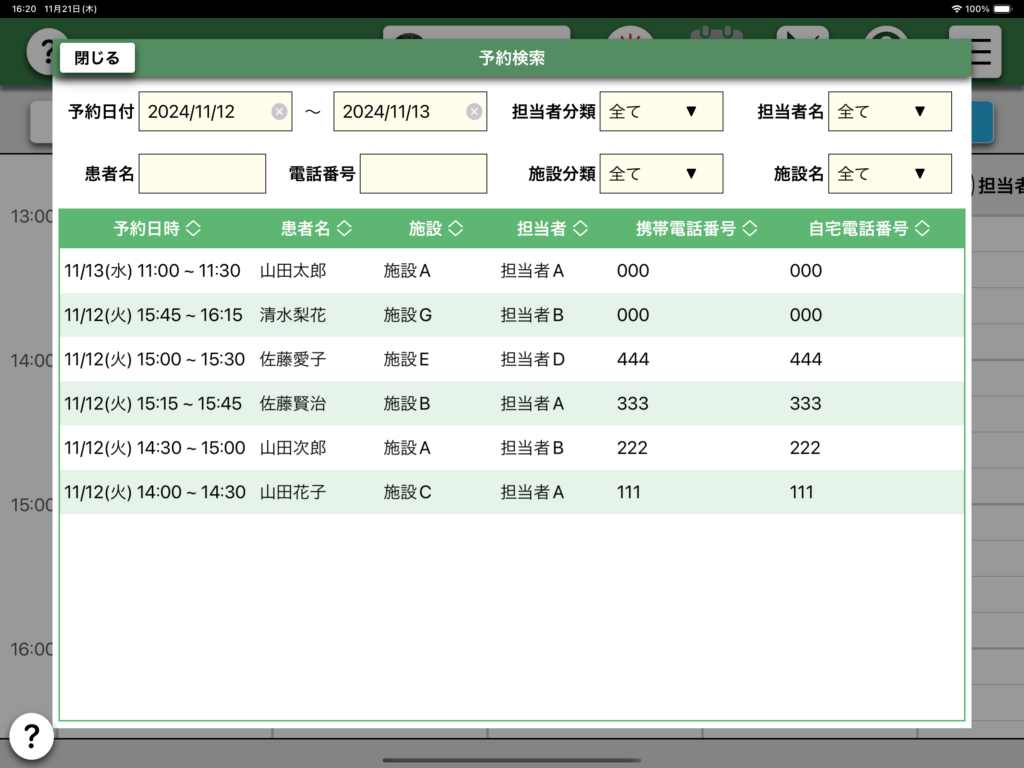Viewport: 1024px width, 768px height.
Task: Sort by 担当者 column sort icon
Action: [580, 229]
